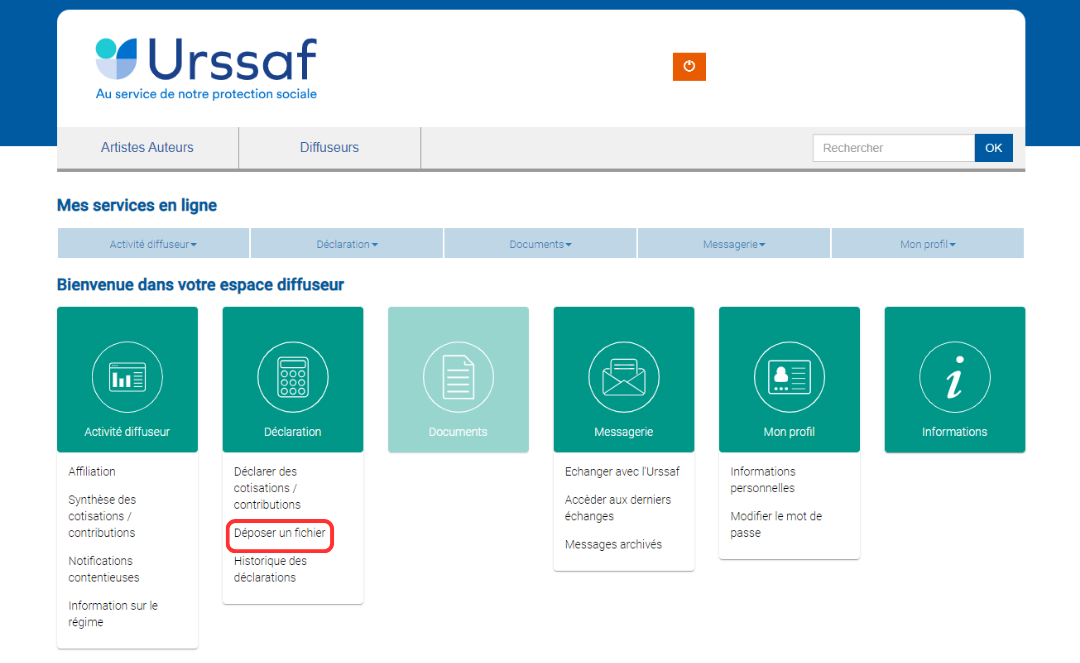Click the orange power logout button
1080x663 pixels.
[689, 67]
